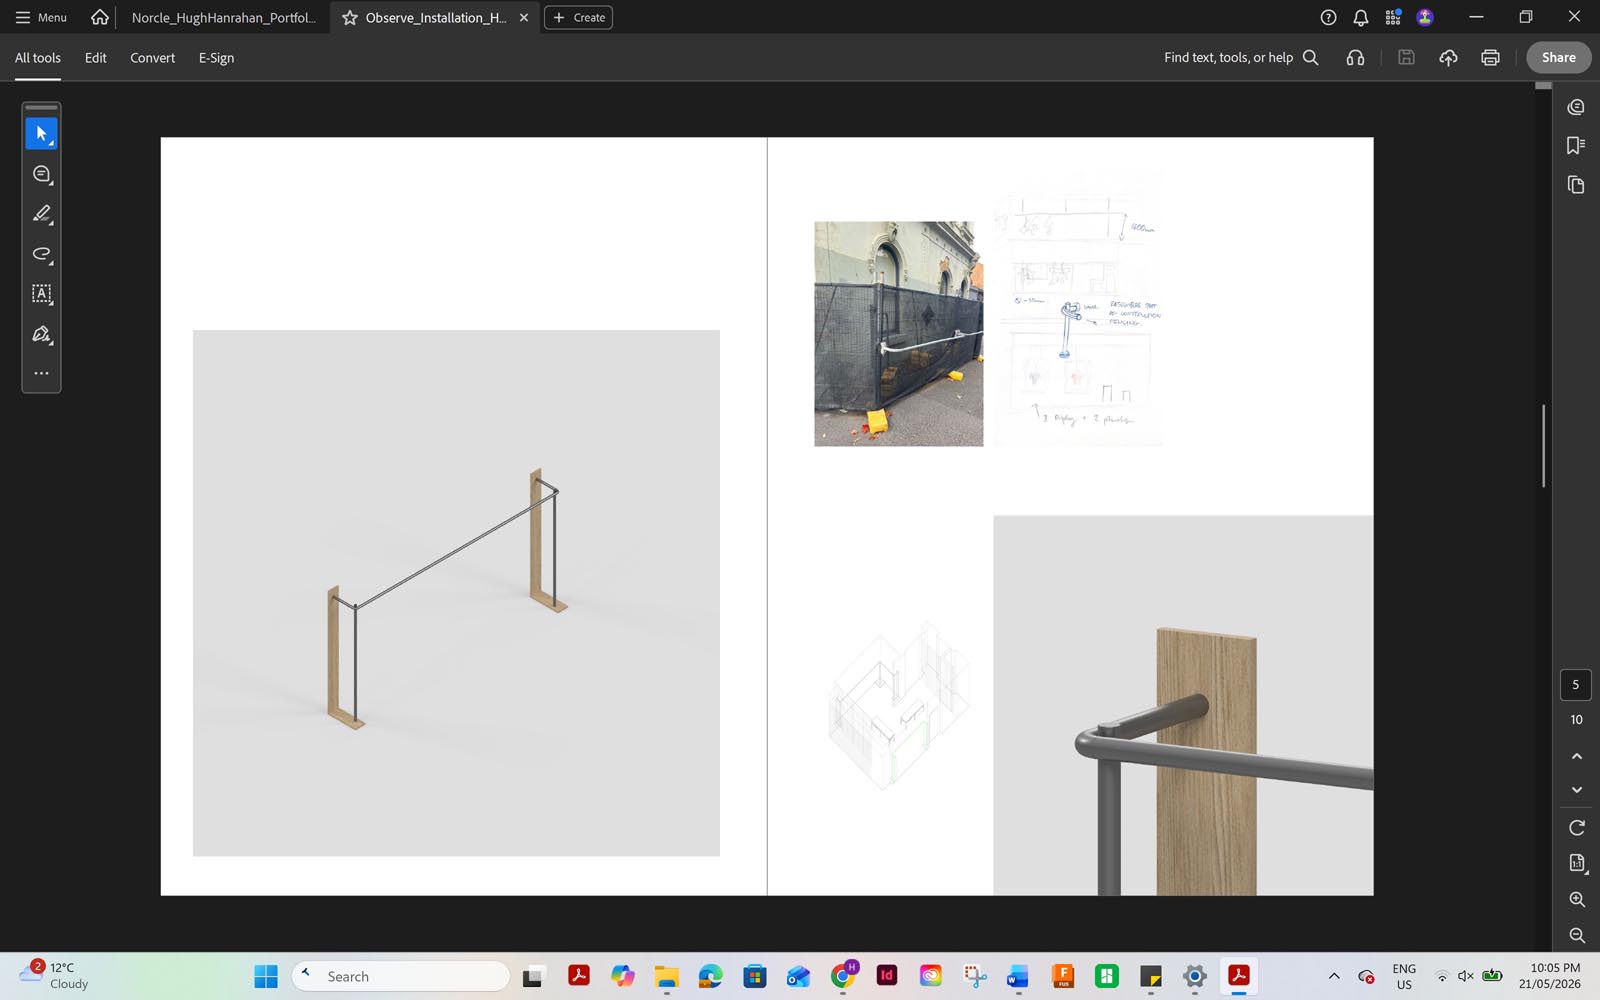The height and width of the screenshot is (1000, 1600).
Task: Open weather widget showing 12°C Cloudy
Action: coord(55,976)
